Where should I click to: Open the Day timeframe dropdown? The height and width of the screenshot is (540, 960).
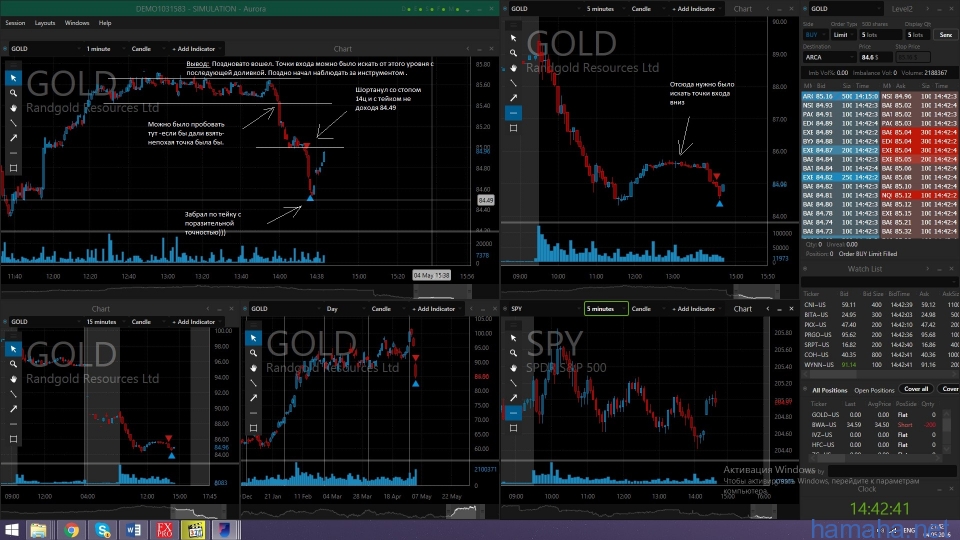coord(345,309)
